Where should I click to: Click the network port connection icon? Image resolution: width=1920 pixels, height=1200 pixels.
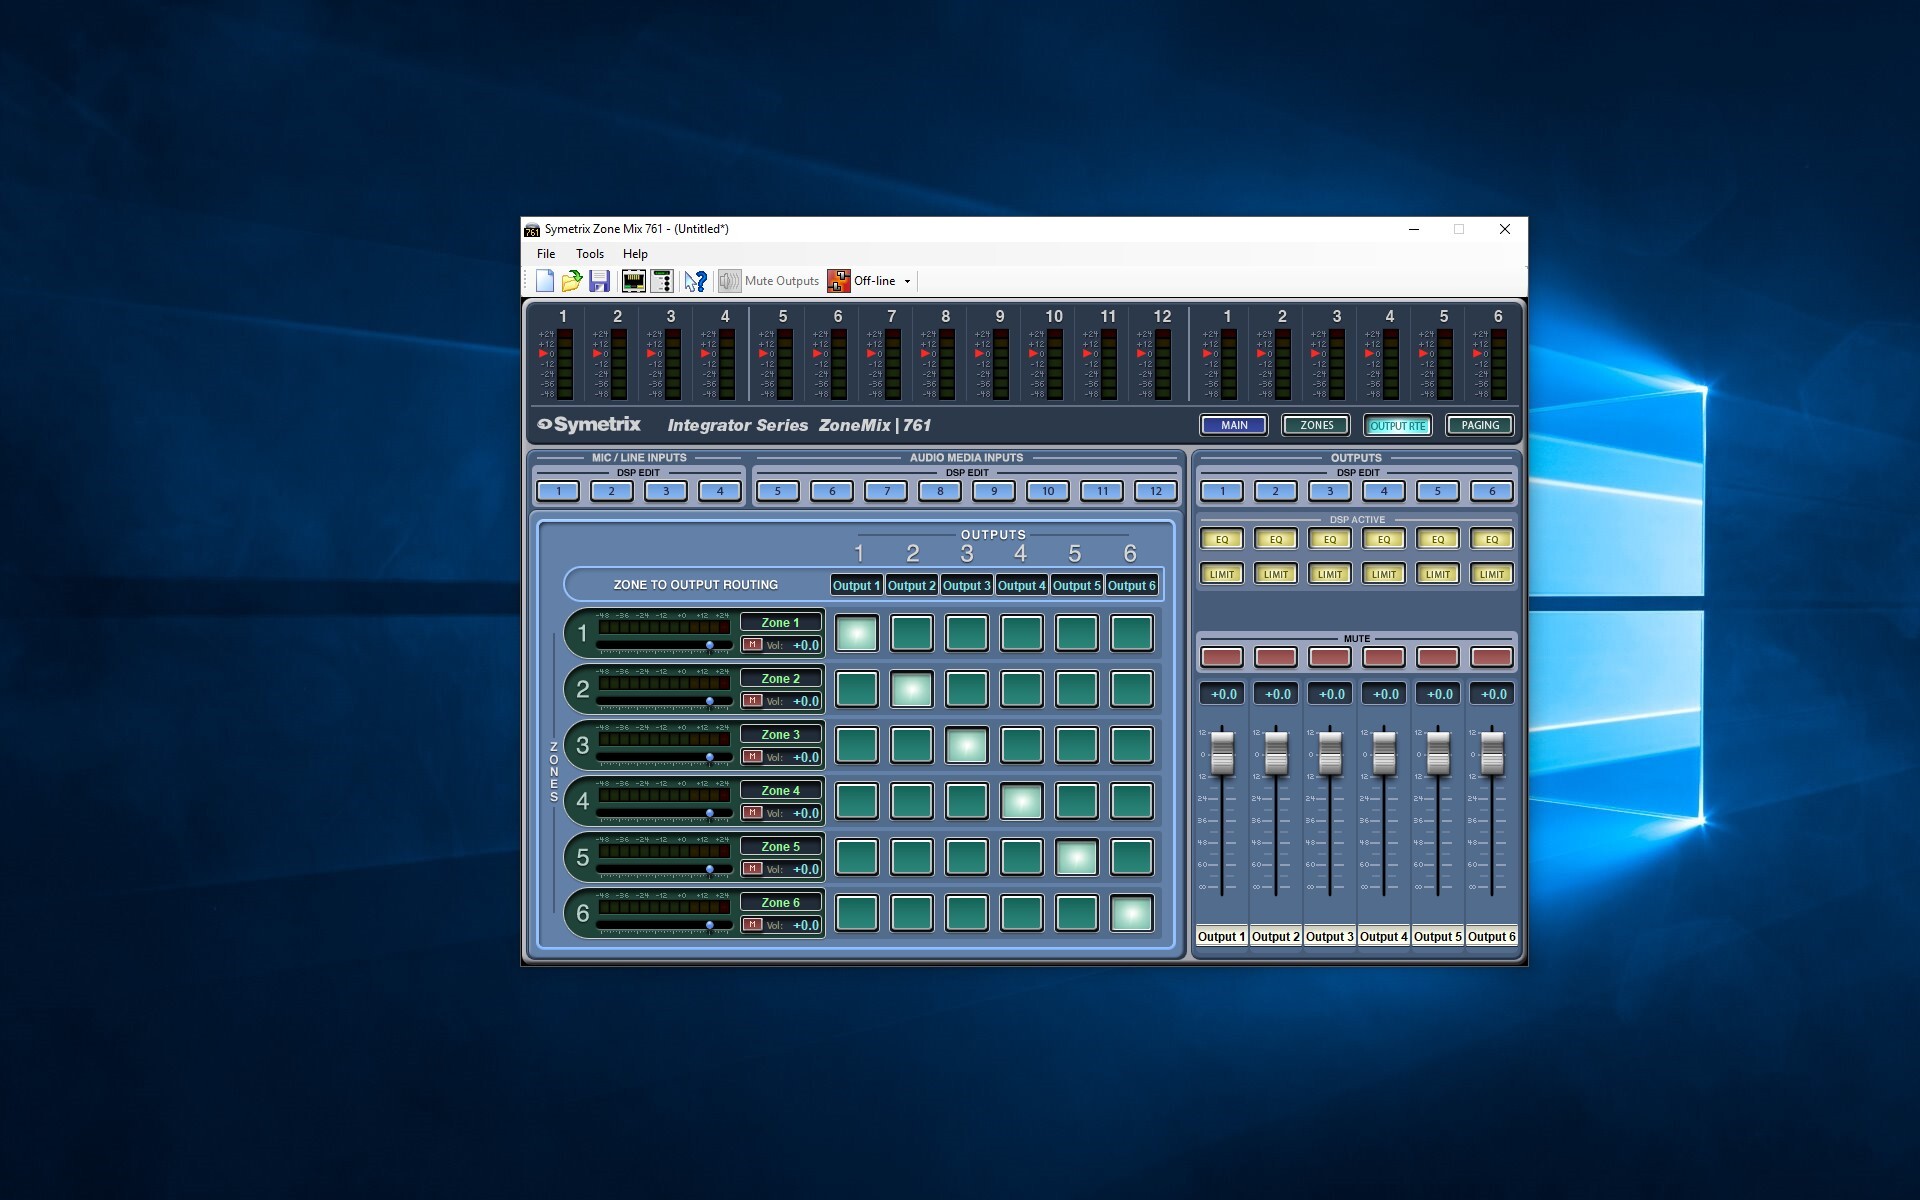pos(633,281)
